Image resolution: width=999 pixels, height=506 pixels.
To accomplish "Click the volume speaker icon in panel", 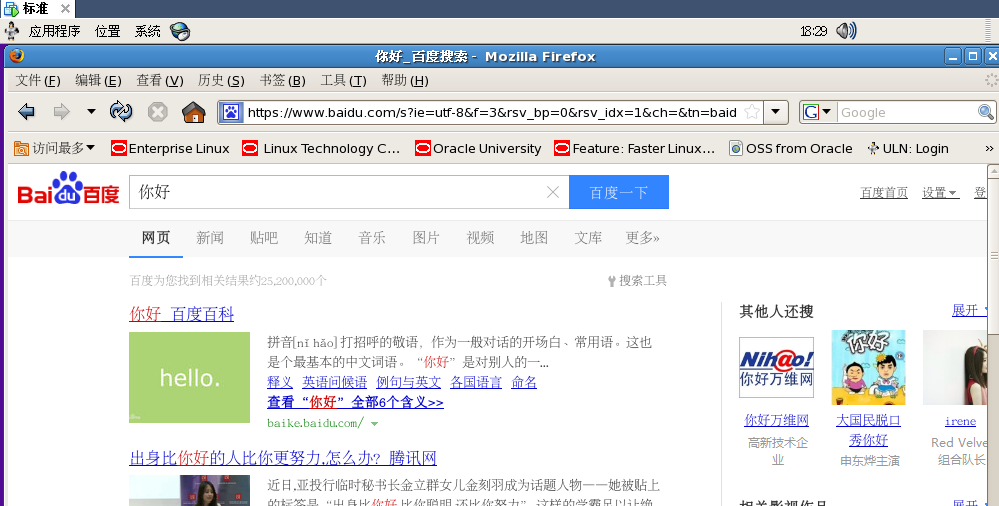I will [846, 31].
